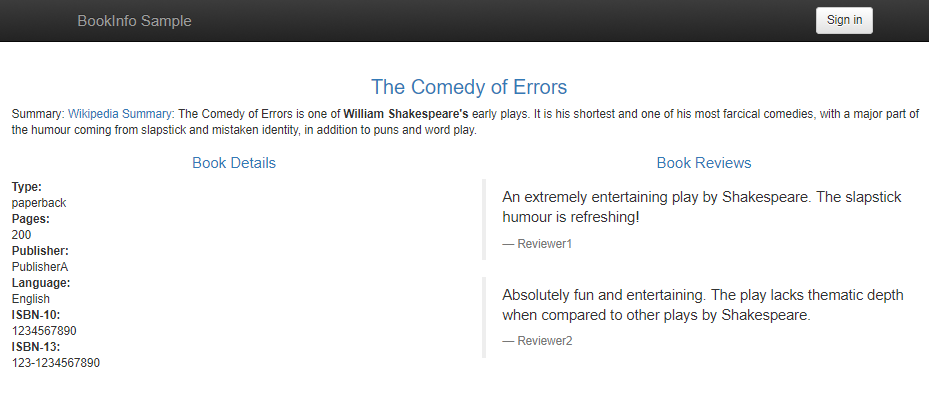This screenshot has height=404, width=929.
Task: Click the English language value
Action: click(31, 299)
